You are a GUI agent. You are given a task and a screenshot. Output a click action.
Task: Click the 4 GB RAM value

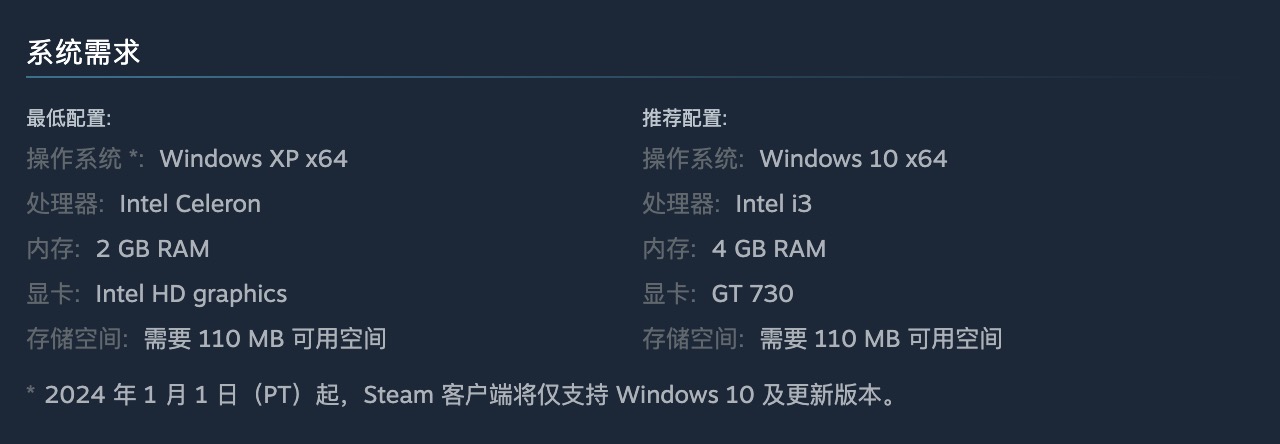coord(769,249)
